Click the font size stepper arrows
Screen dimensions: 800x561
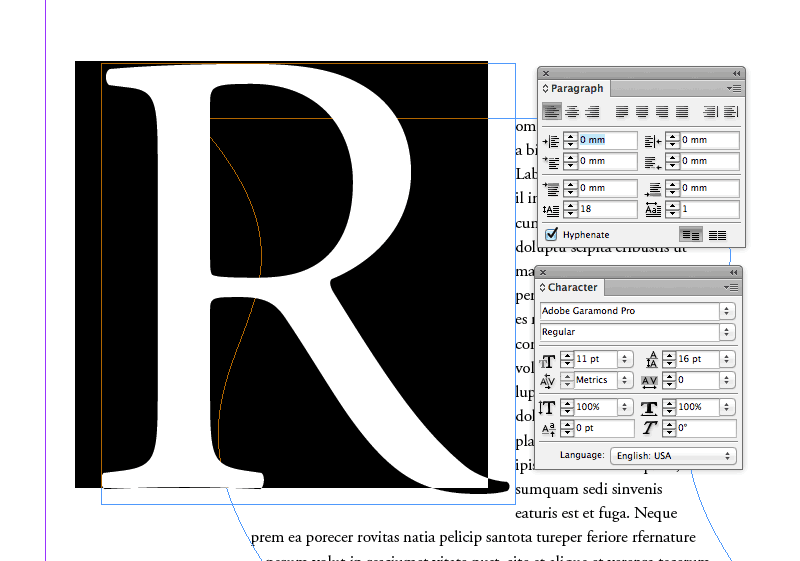(567, 359)
